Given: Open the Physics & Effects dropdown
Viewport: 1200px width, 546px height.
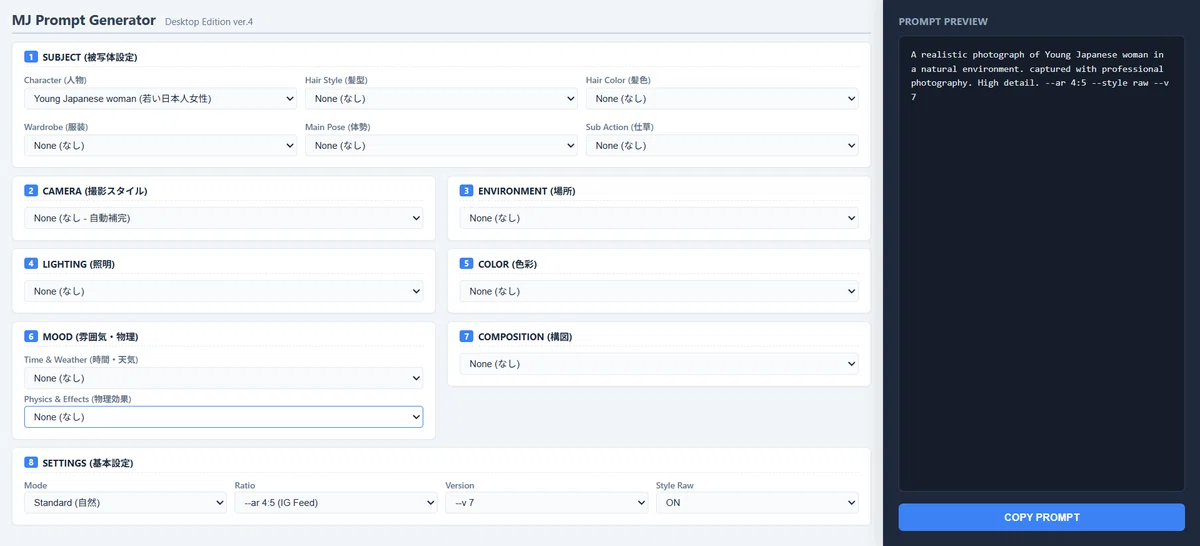Looking at the screenshot, I should 224,417.
